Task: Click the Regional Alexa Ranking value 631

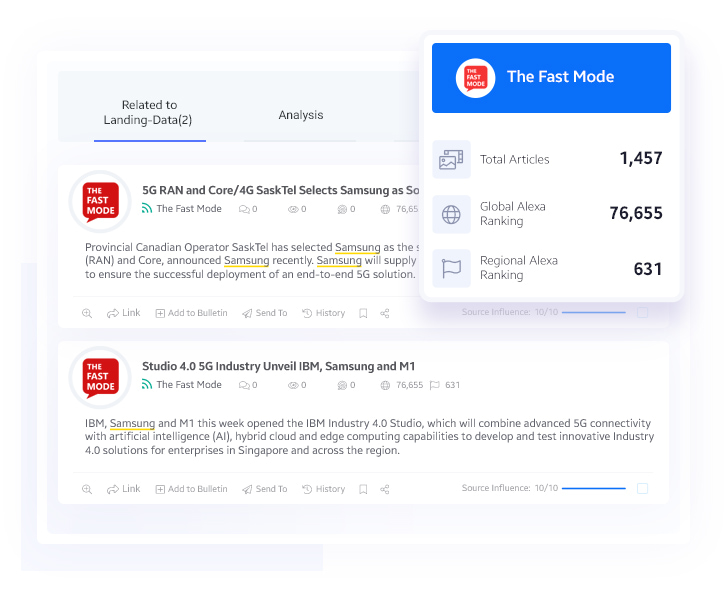Action: (x=648, y=269)
